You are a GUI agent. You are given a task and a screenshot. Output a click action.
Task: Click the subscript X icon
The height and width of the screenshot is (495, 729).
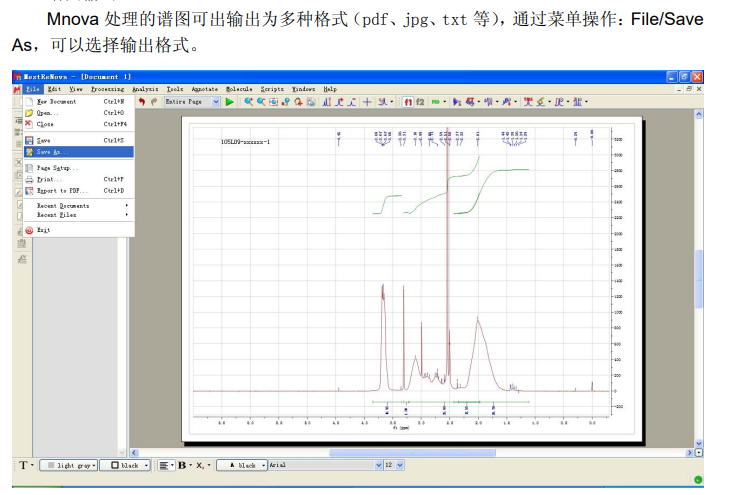tap(200, 465)
